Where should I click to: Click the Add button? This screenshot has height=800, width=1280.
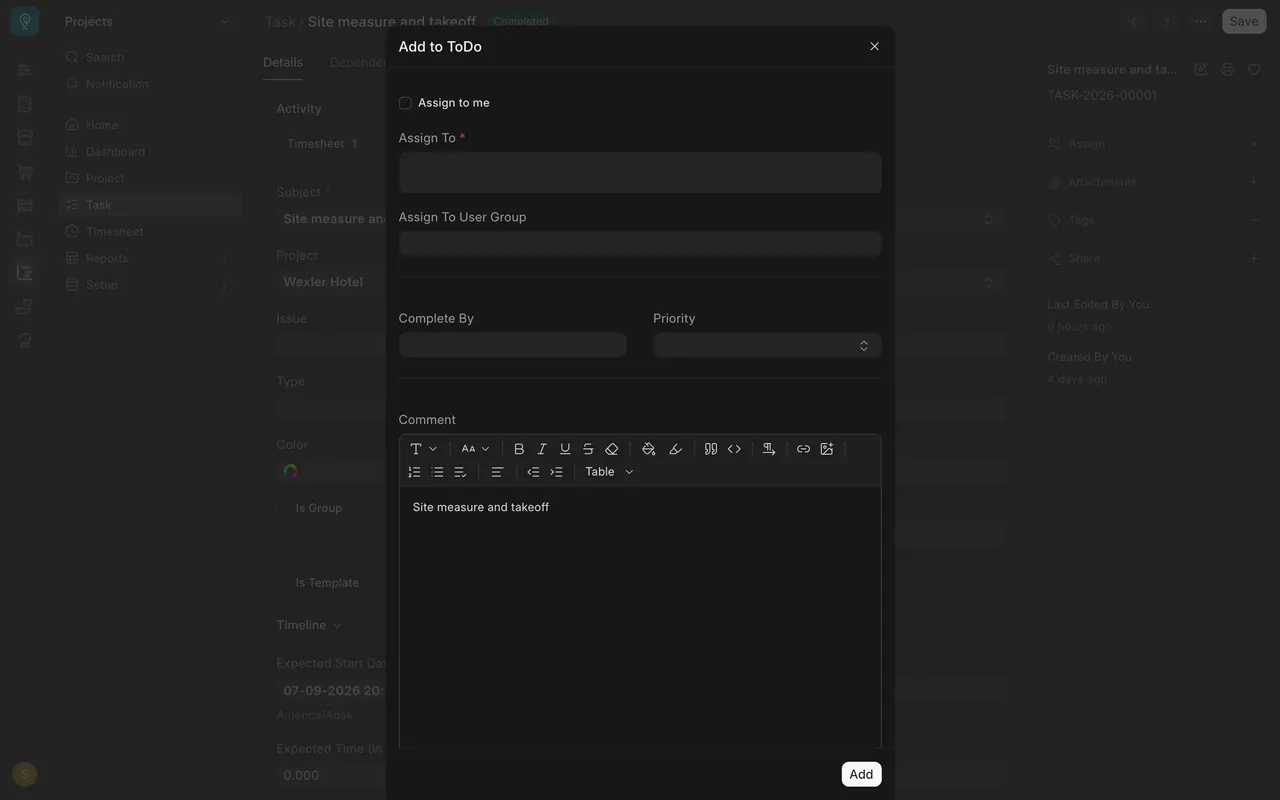(861, 774)
